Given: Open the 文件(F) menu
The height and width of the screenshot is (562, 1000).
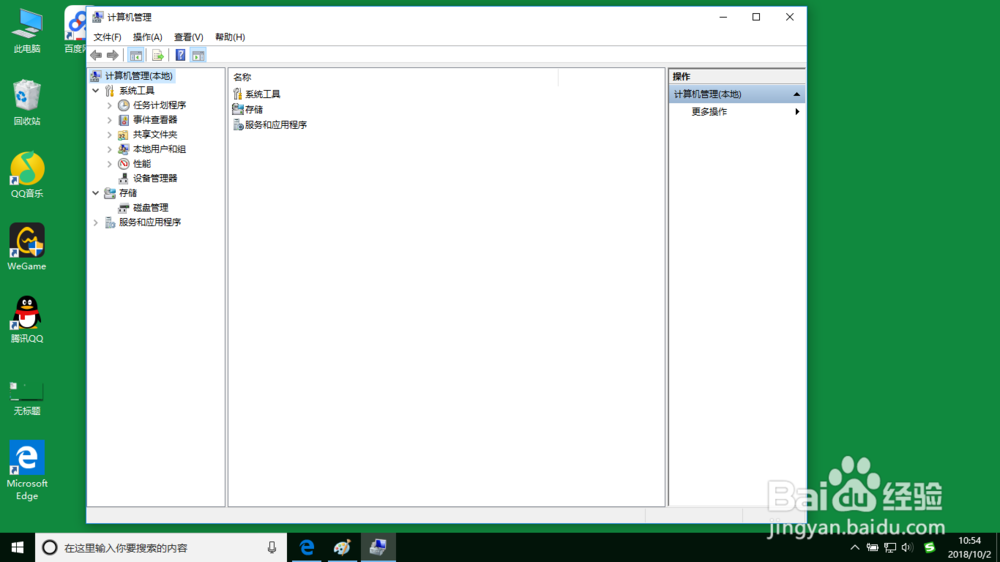Looking at the screenshot, I should [x=107, y=37].
